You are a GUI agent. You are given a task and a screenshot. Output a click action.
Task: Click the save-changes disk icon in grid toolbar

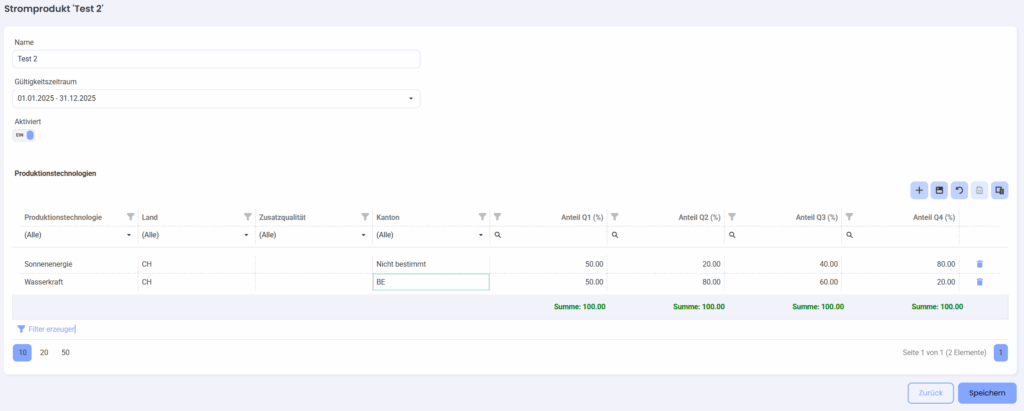tap(939, 190)
